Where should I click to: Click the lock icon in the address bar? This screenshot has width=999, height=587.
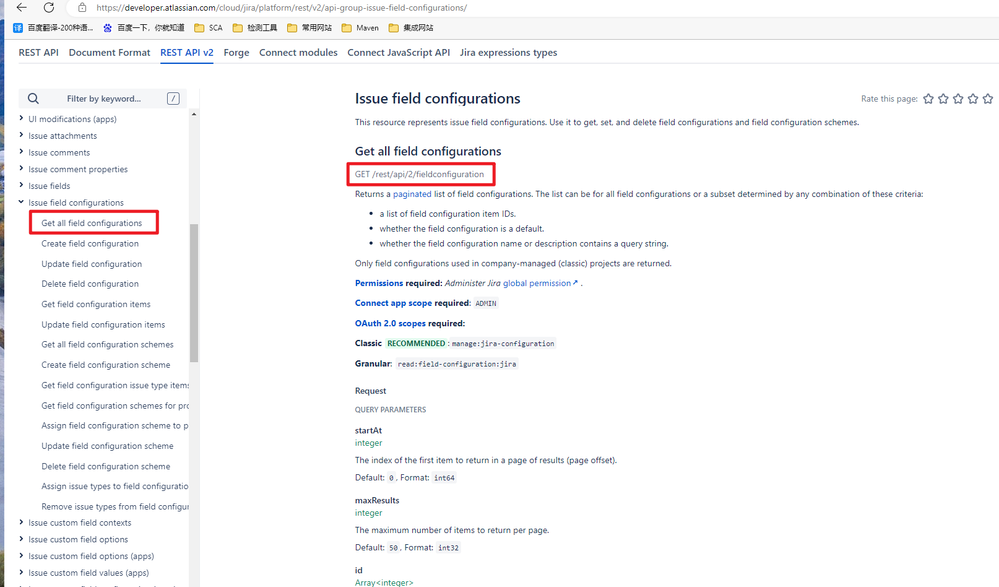(x=82, y=8)
